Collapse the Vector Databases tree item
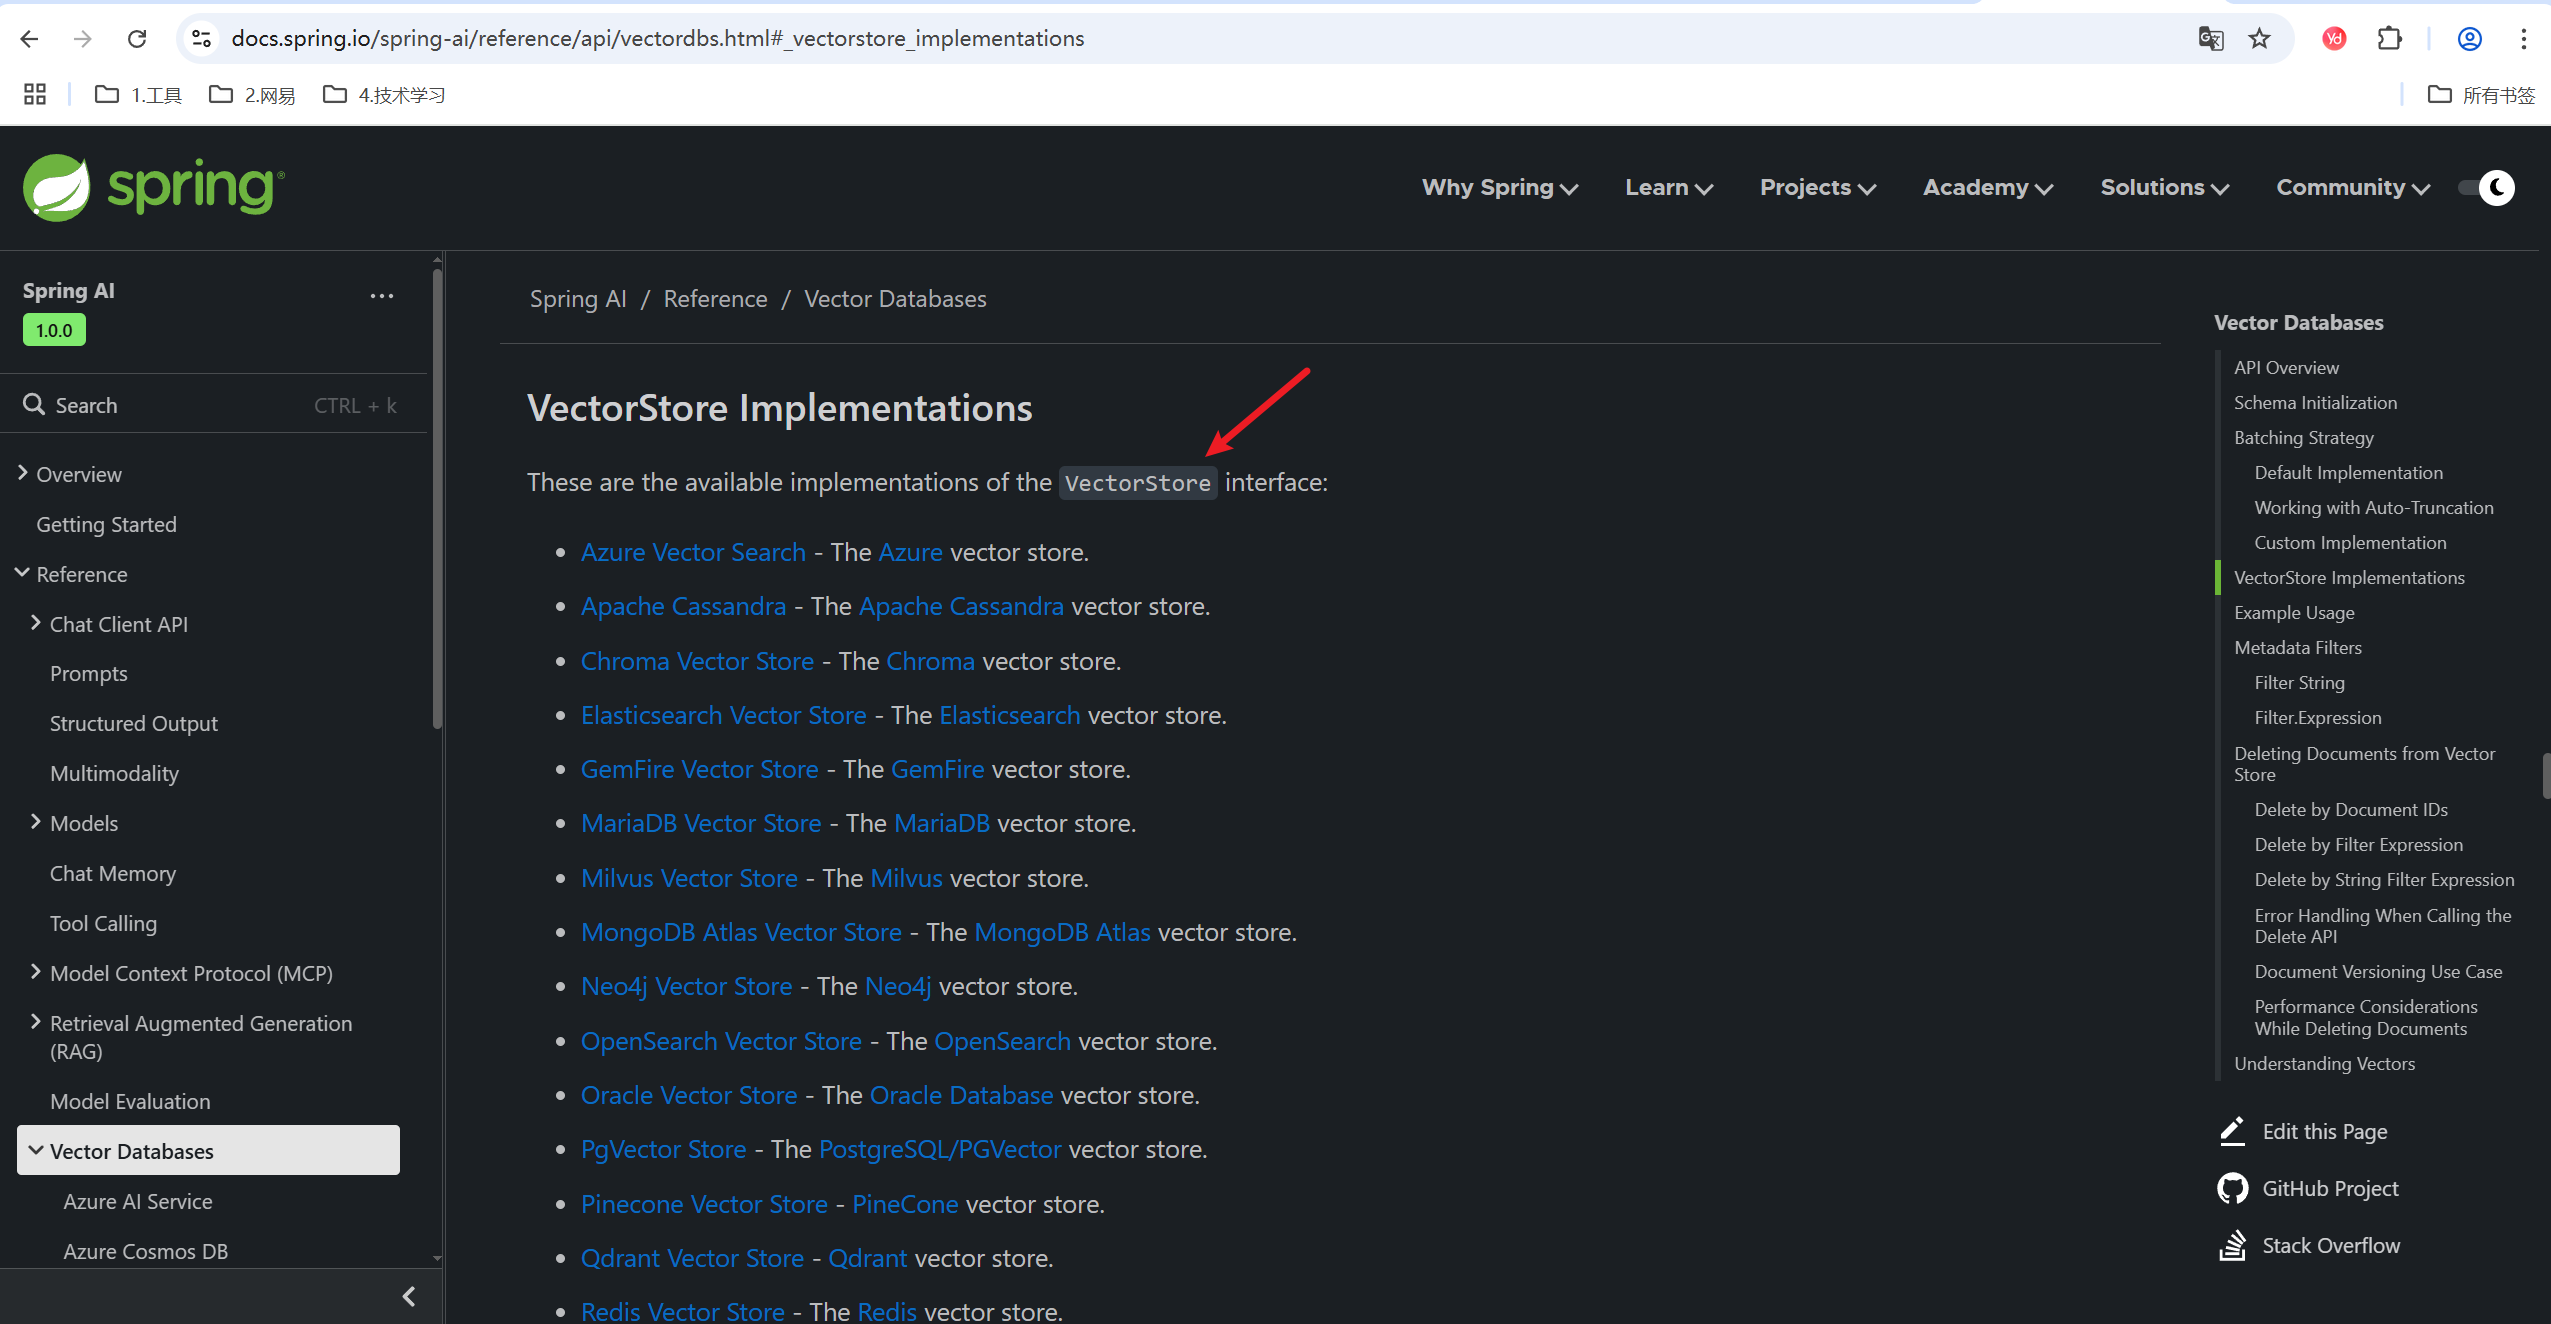Image resolution: width=2551 pixels, height=1324 pixels. (x=36, y=1150)
